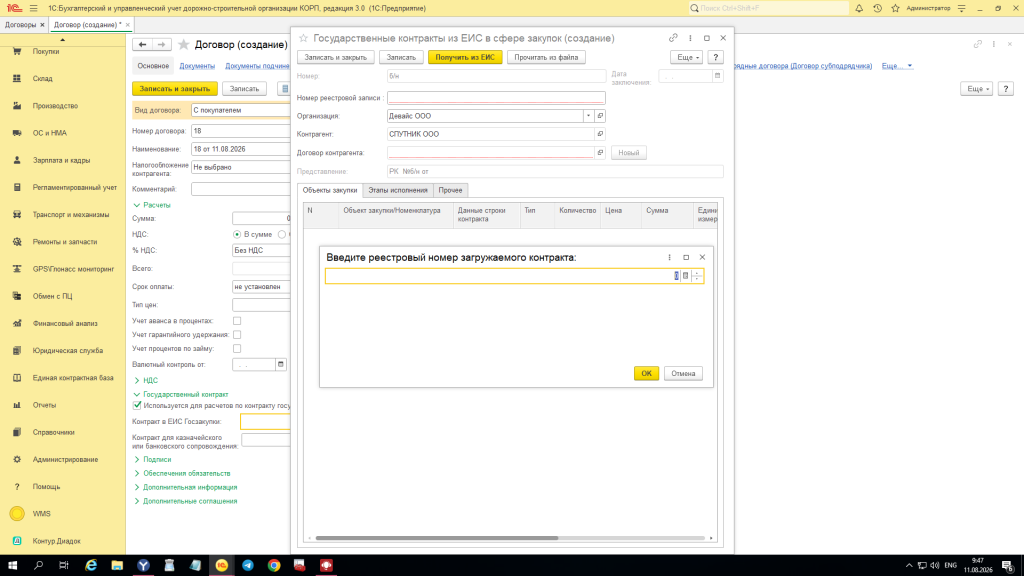
Task: Click Записать button in Договор form
Action: coord(244,89)
